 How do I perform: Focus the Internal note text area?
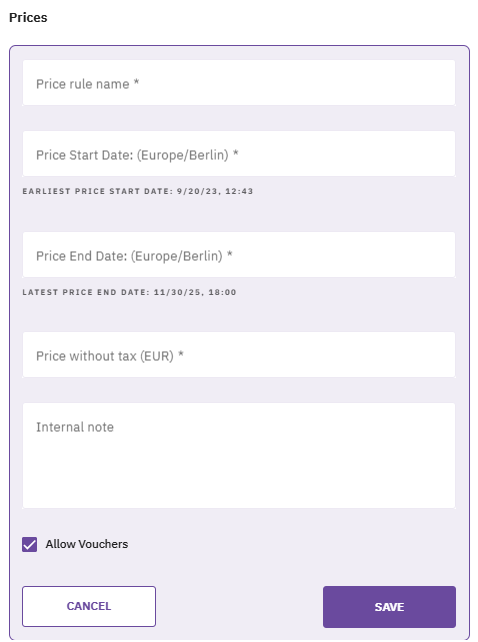point(239,456)
